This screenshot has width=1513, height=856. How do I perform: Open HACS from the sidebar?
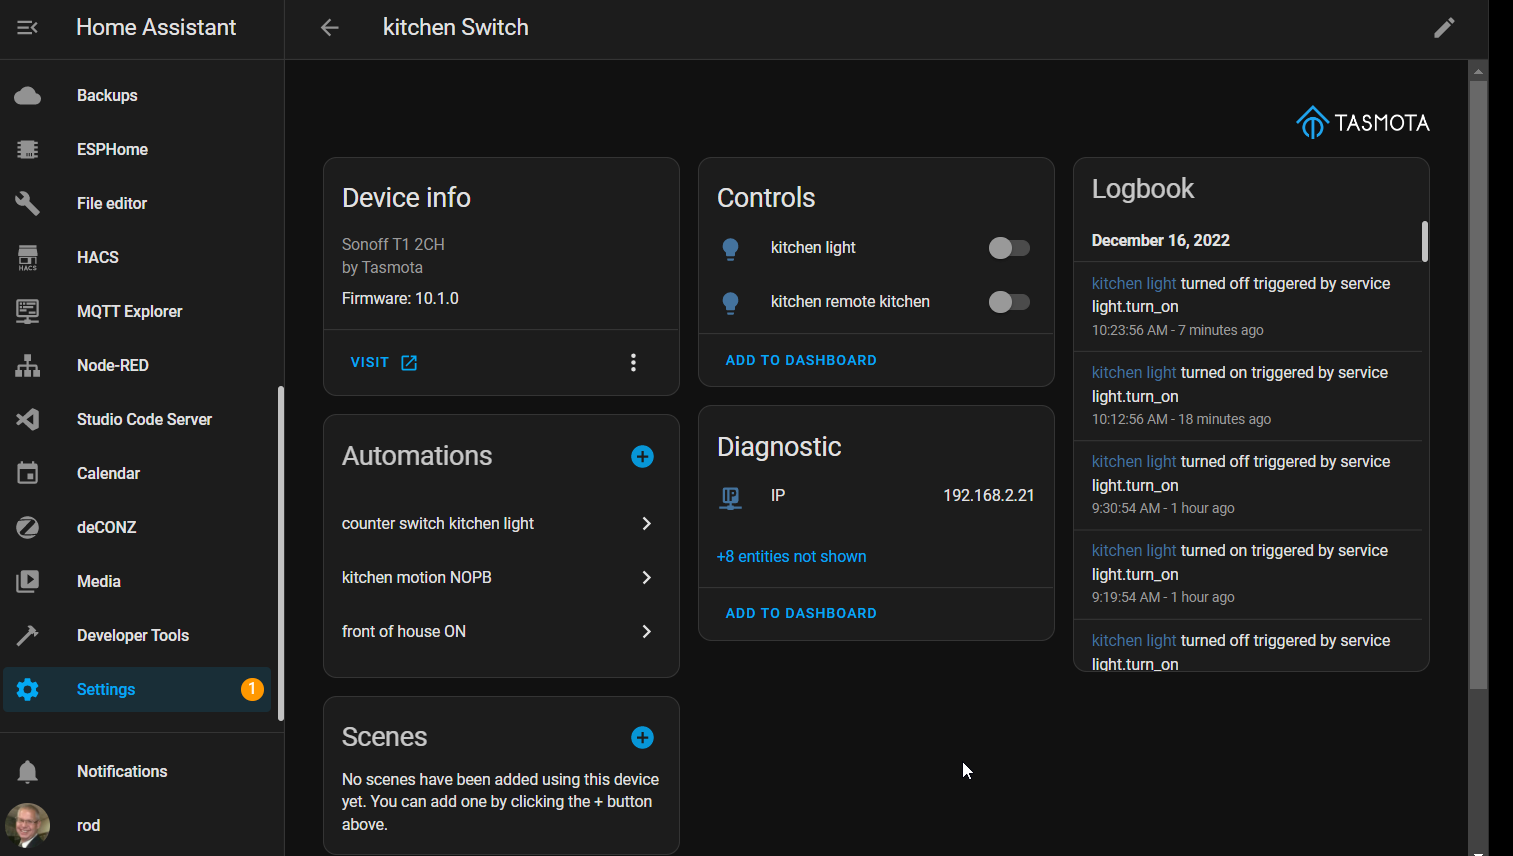coord(97,257)
